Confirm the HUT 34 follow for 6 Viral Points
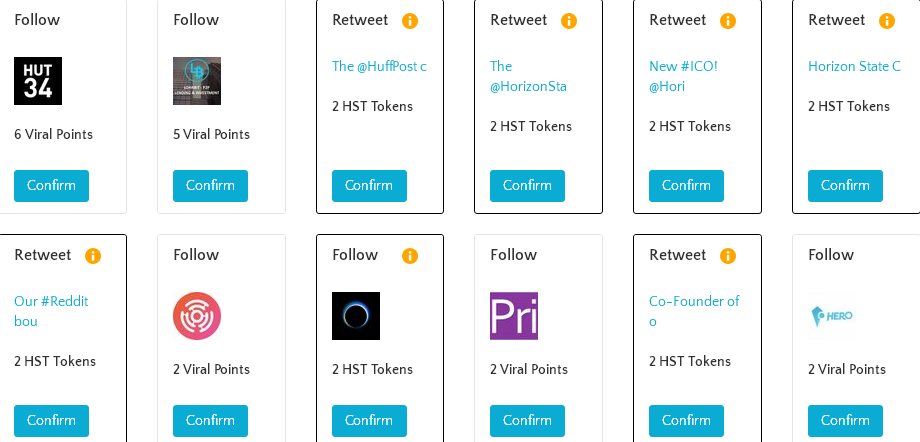Screen dimensions: 920x442 click(51, 186)
